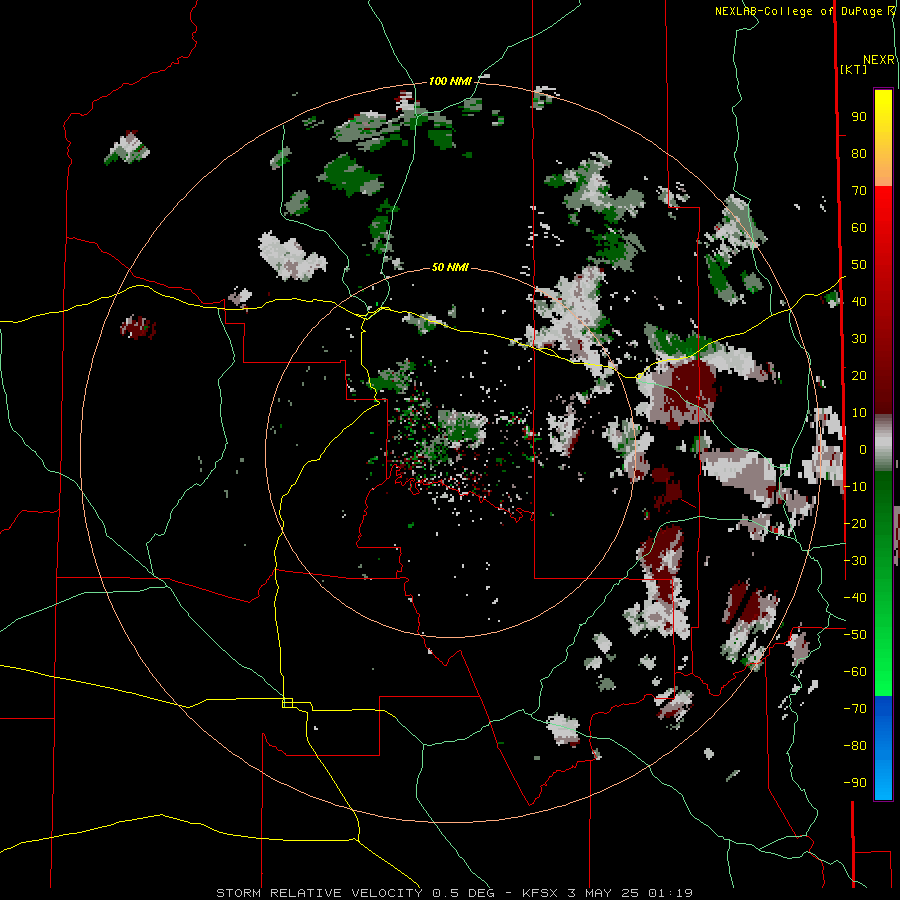Pick the light cyan color bar segment
This screenshot has height=900, width=900.
point(883,781)
